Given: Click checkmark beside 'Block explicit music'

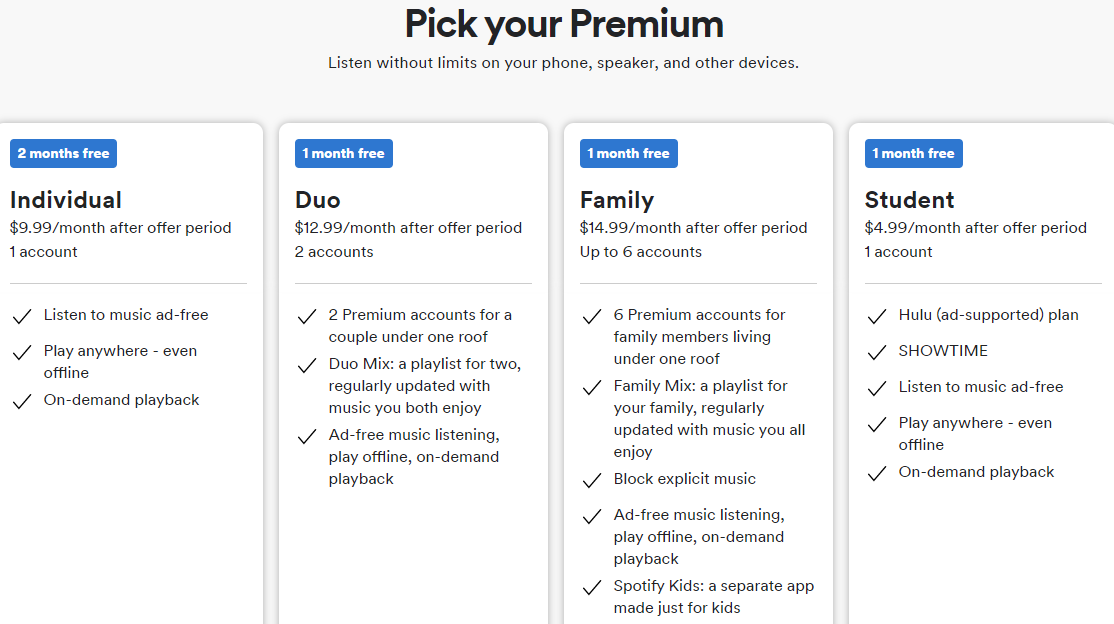Looking at the screenshot, I should pos(592,481).
